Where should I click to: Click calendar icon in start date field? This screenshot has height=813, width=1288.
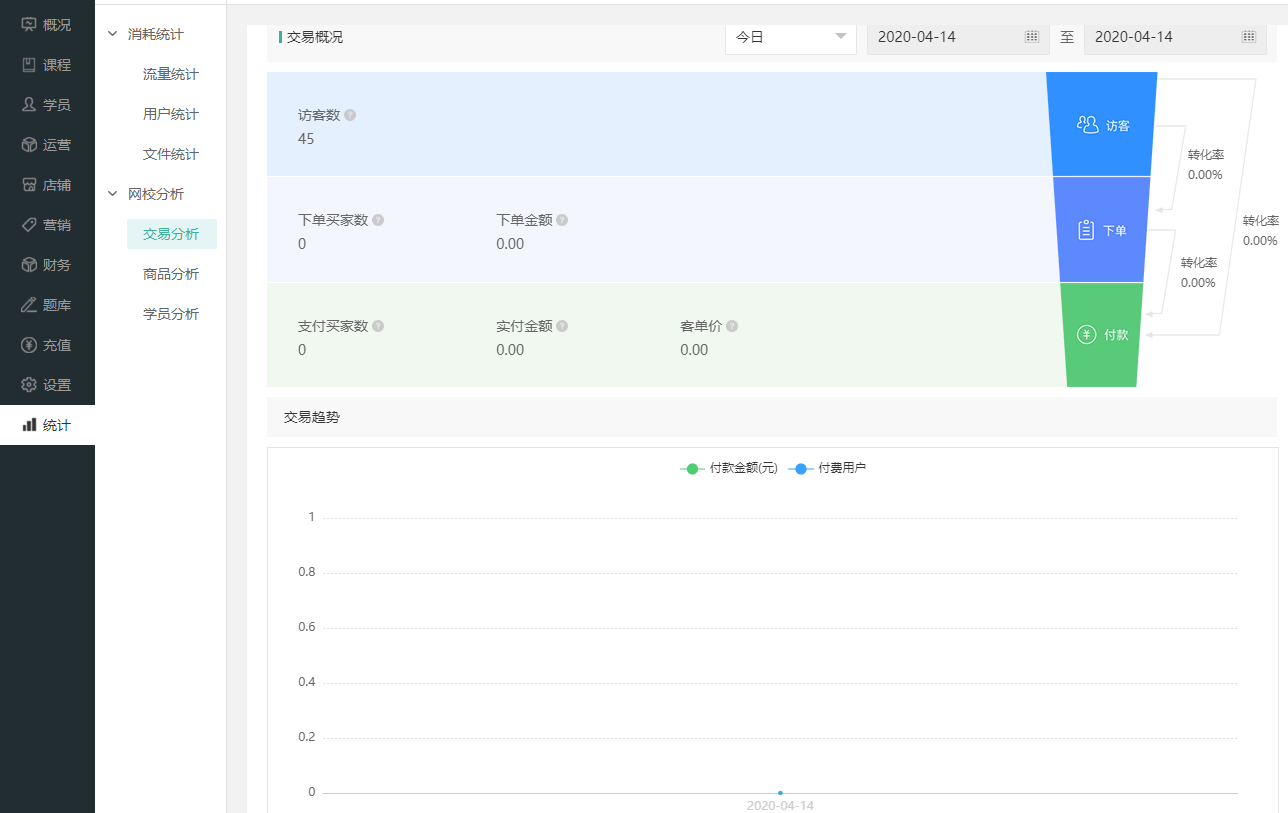tap(1031, 37)
